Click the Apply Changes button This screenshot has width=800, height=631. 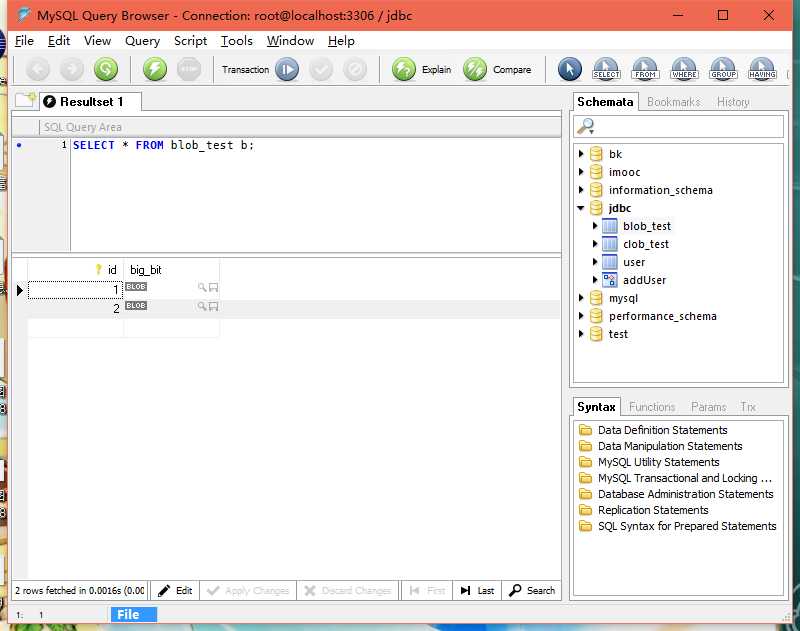[x=248, y=591]
